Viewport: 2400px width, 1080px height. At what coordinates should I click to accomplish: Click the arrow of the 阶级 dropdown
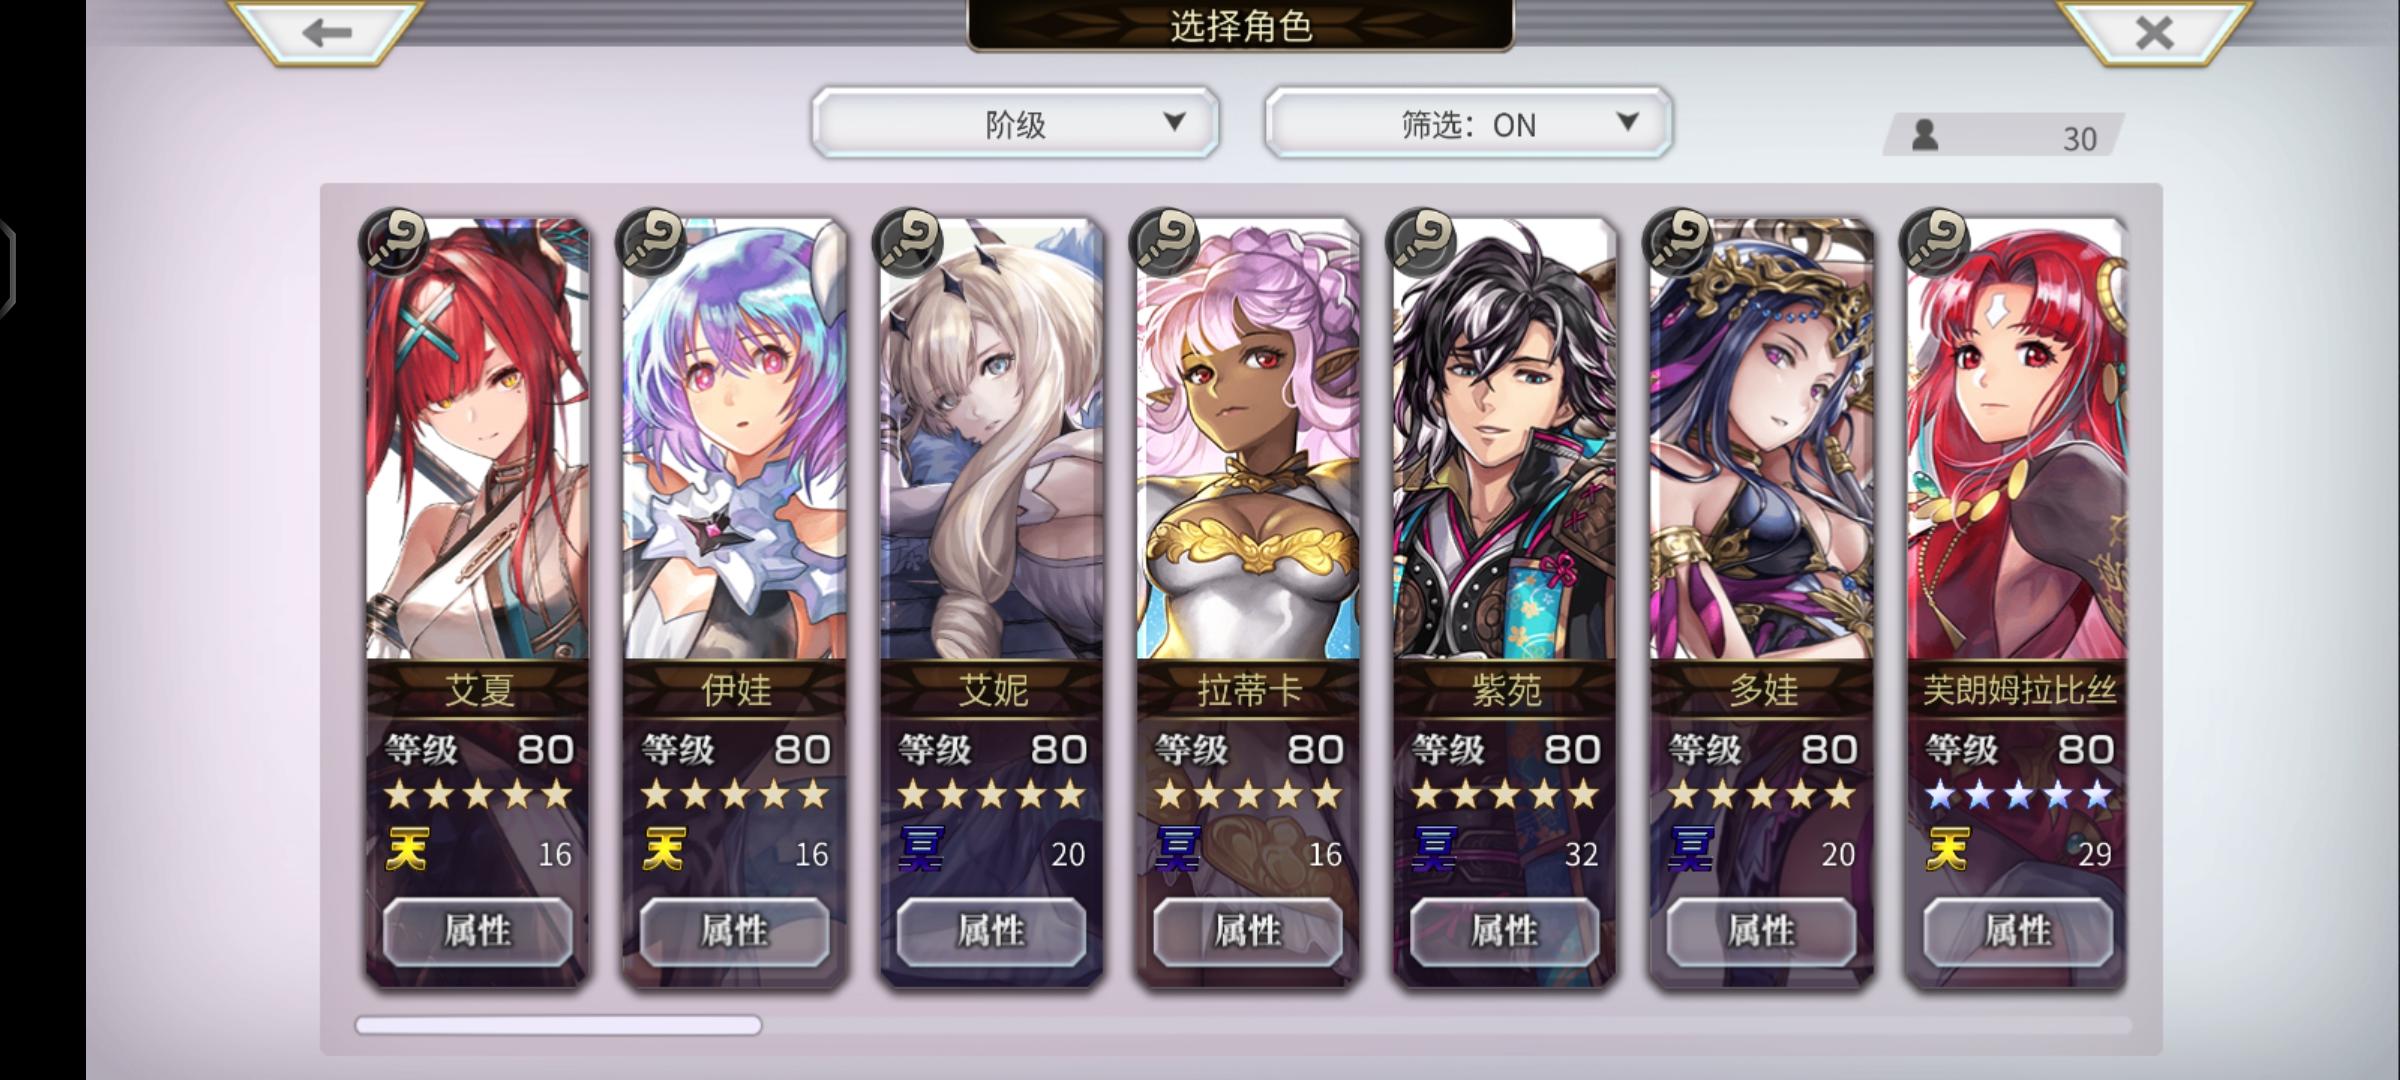point(1175,122)
